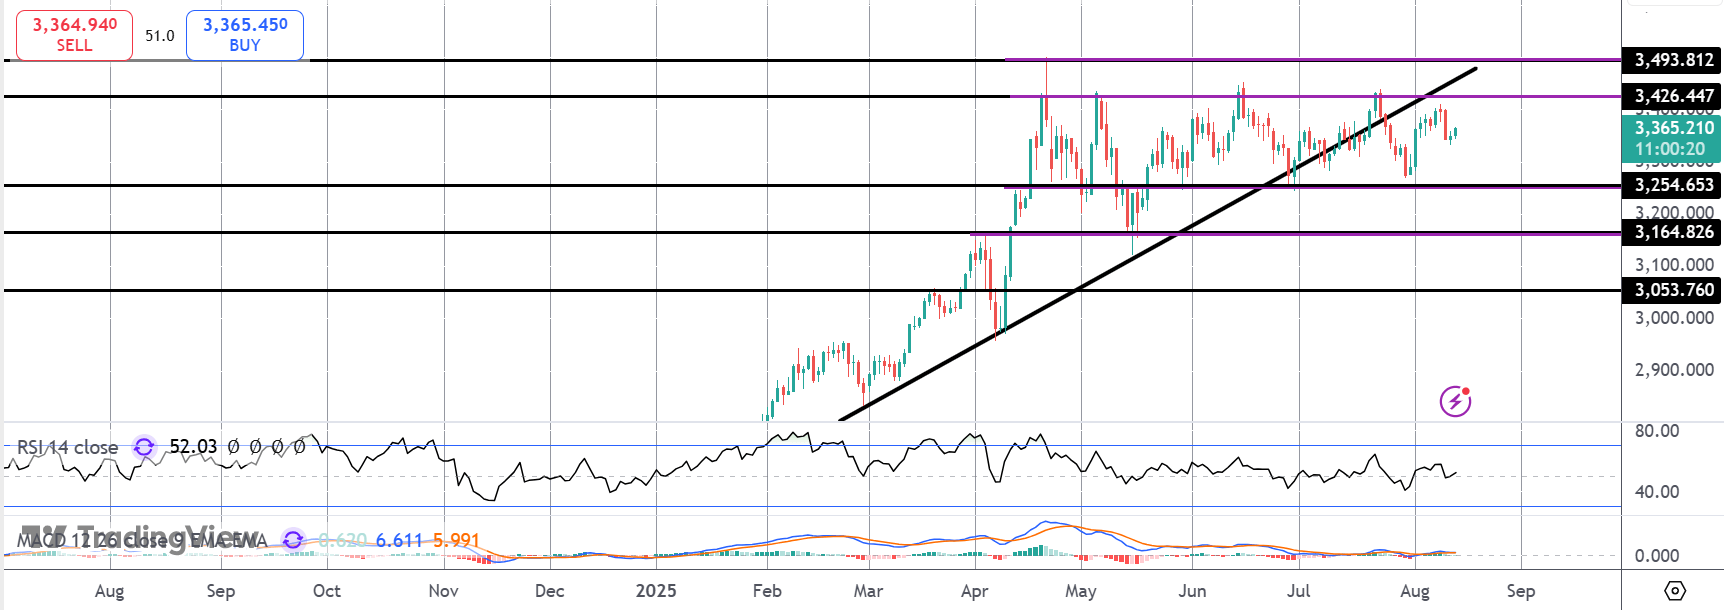Select the 3,254.653 price level label
This screenshot has height=610, width=1724.
pyautogui.click(x=1673, y=185)
